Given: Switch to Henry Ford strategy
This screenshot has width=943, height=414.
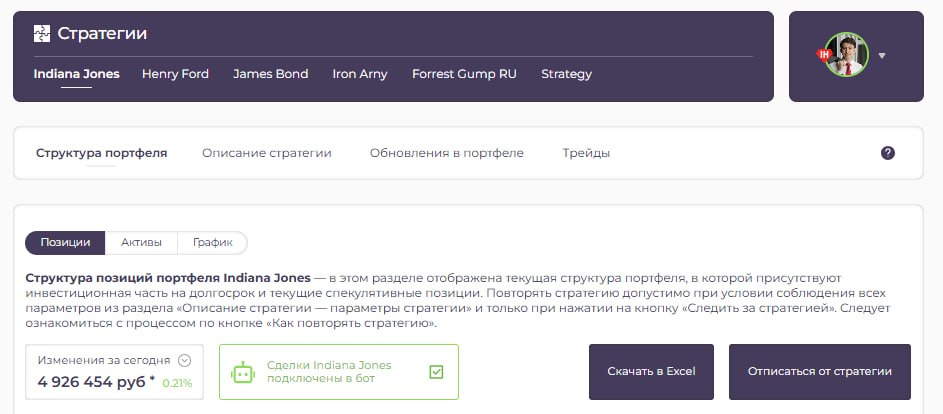Looking at the screenshot, I should (x=175, y=74).
